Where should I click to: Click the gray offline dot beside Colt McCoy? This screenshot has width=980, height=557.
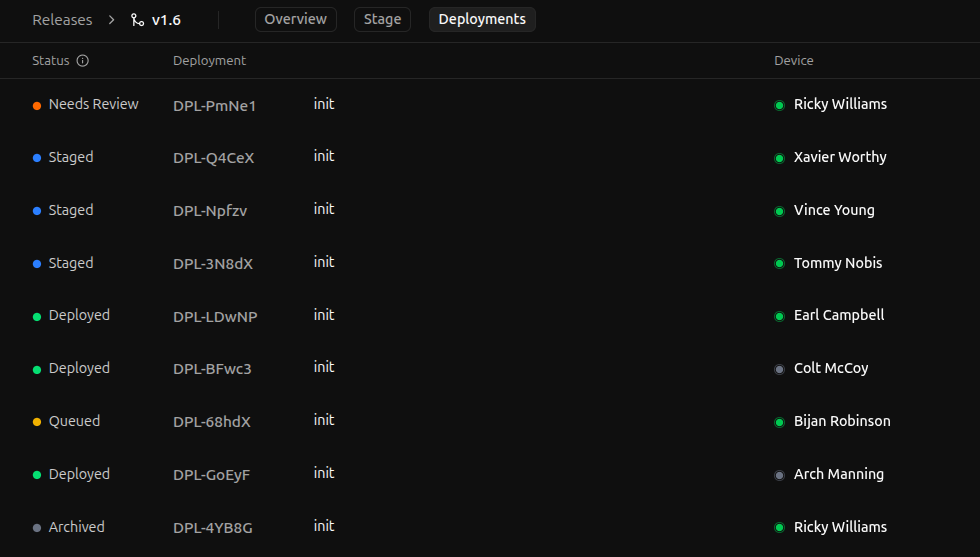[779, 369]
